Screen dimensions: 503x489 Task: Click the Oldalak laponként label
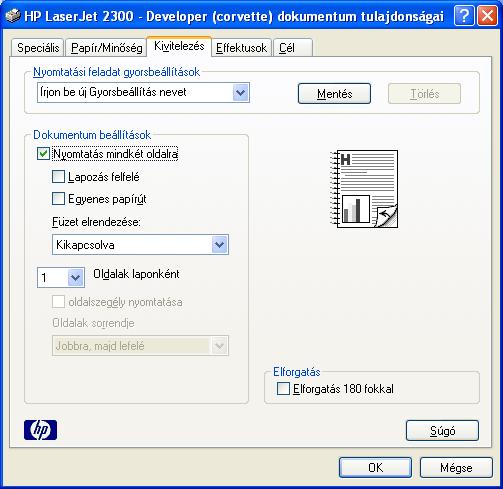click(x=136, y=274)
